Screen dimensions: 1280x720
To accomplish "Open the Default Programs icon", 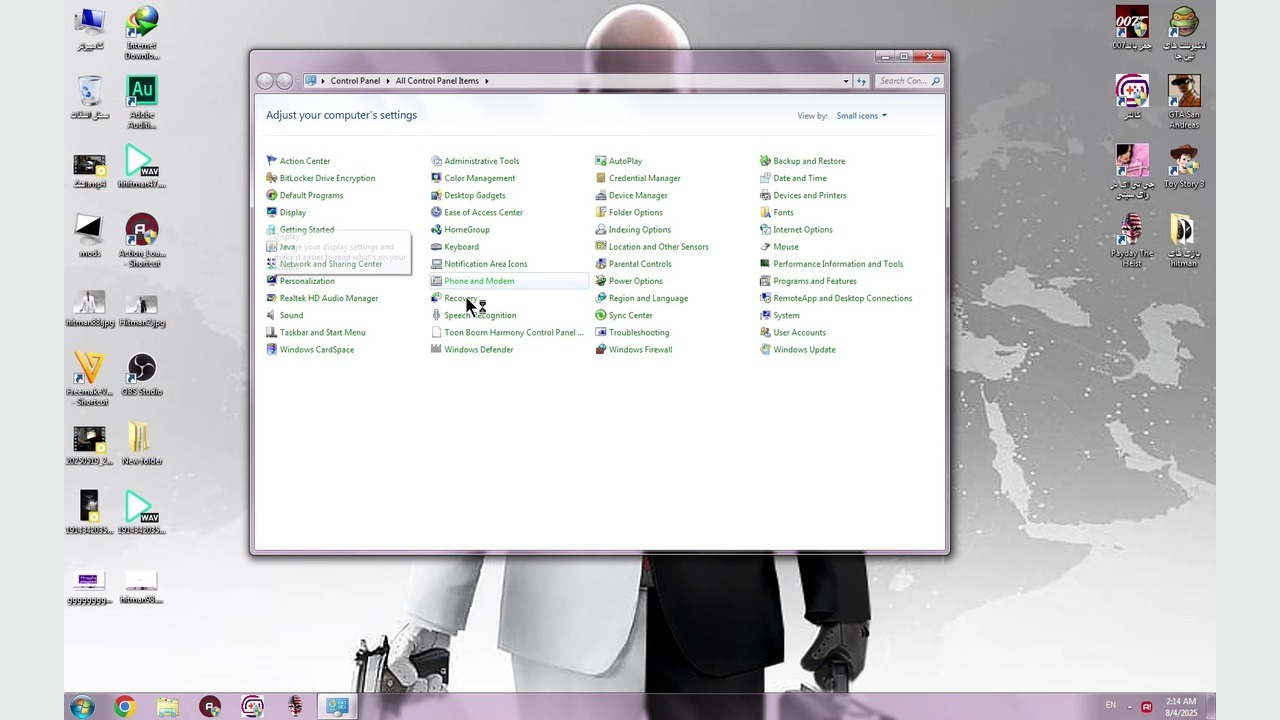I will (x=271, y=195).
